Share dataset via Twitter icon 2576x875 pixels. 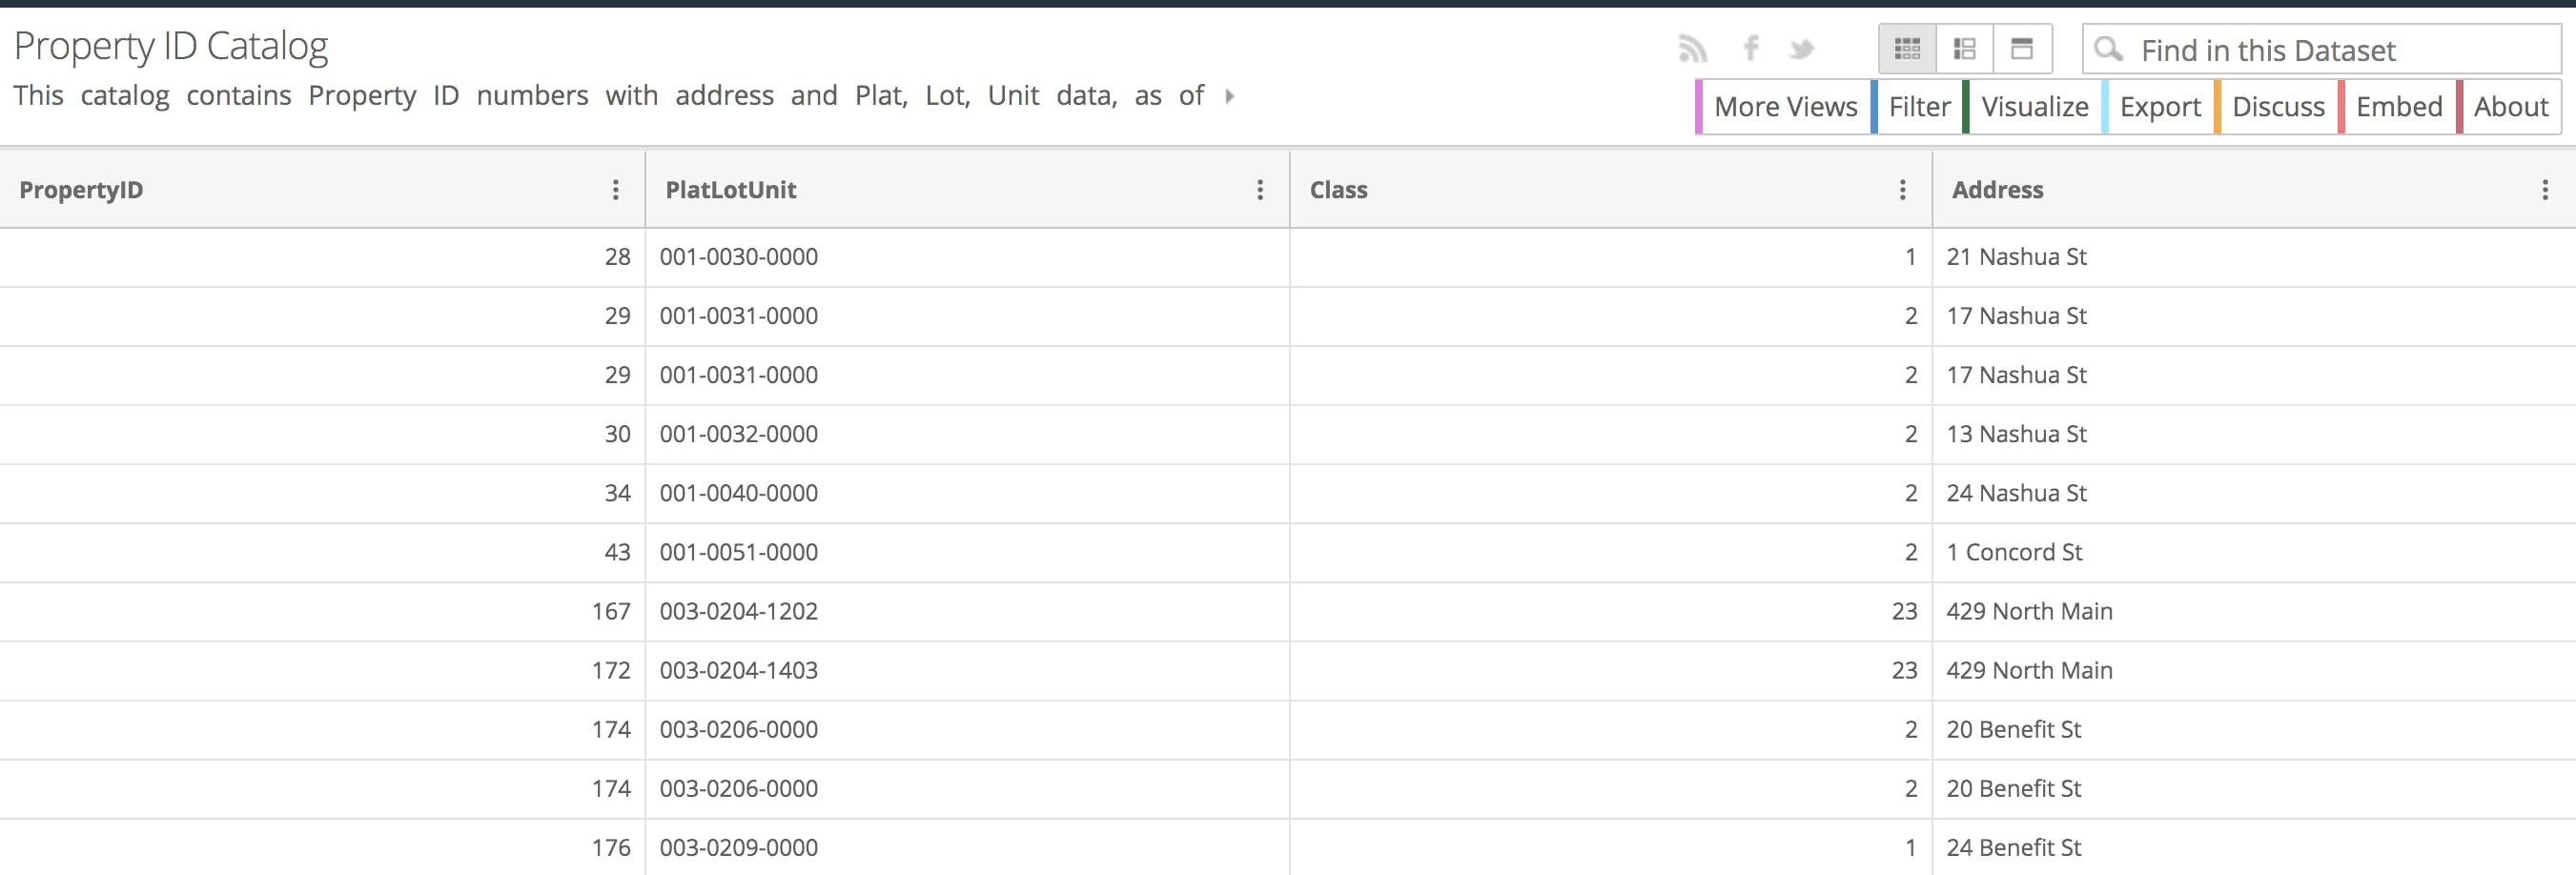(x=1801, y=48)
